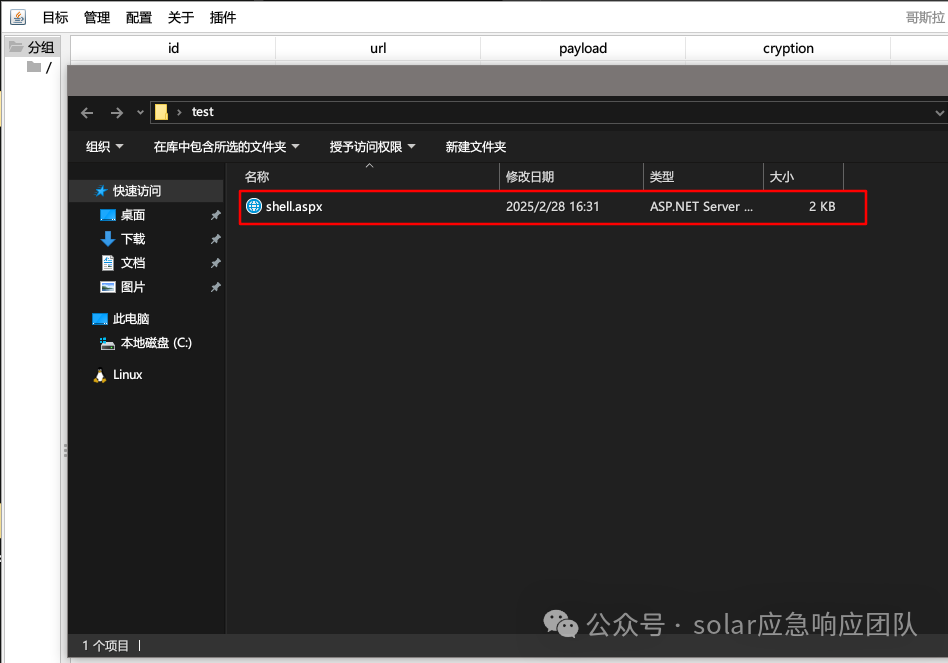The width and height of the screenshot is (948, 663).
Task: Expand the 授予访问权限 dropdown
Action: pyautogui.click(x=372, y=147)
